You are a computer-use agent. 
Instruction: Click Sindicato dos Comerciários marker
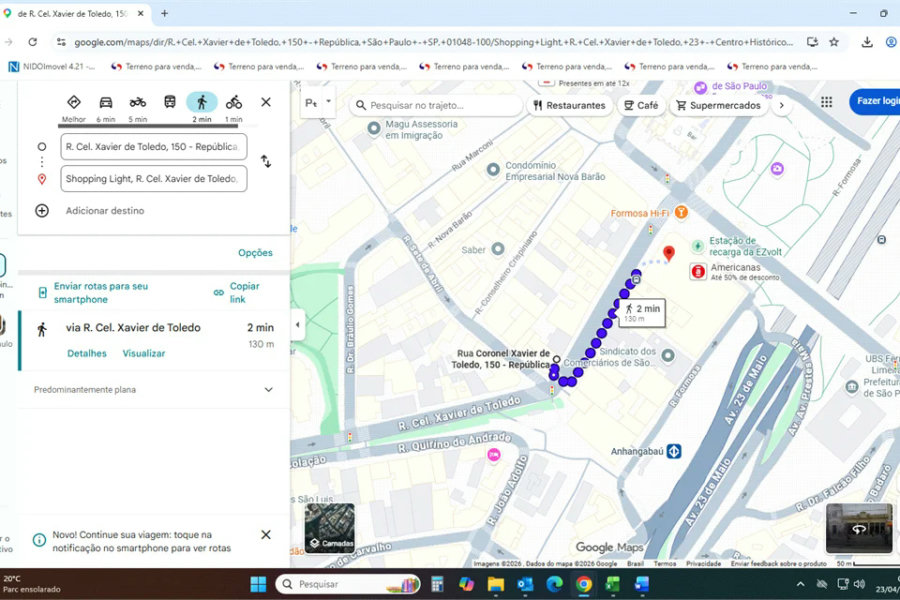[668, 356]
